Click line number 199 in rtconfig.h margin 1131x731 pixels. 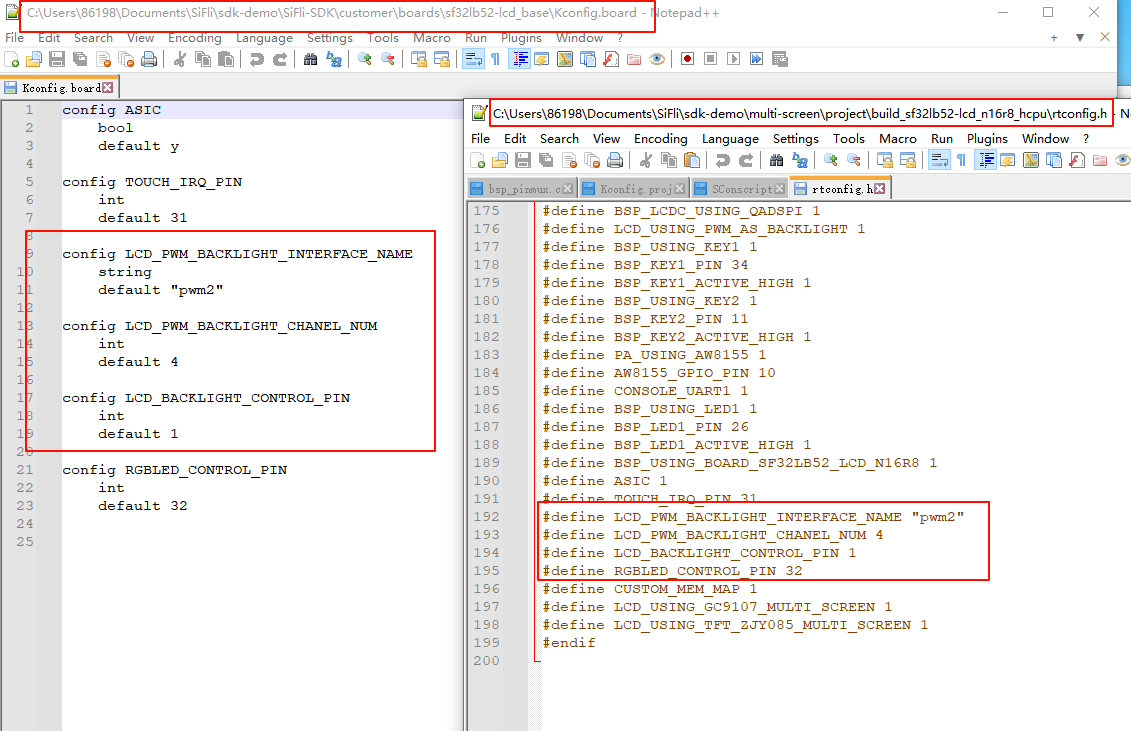pos(486,643)
